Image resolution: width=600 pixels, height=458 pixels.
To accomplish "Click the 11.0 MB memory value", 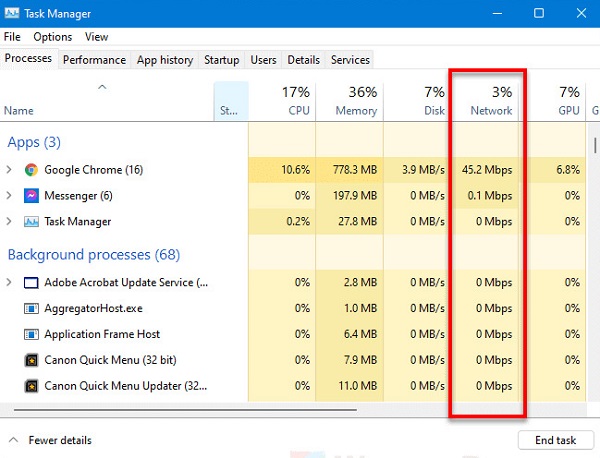I will pos(357,386).
